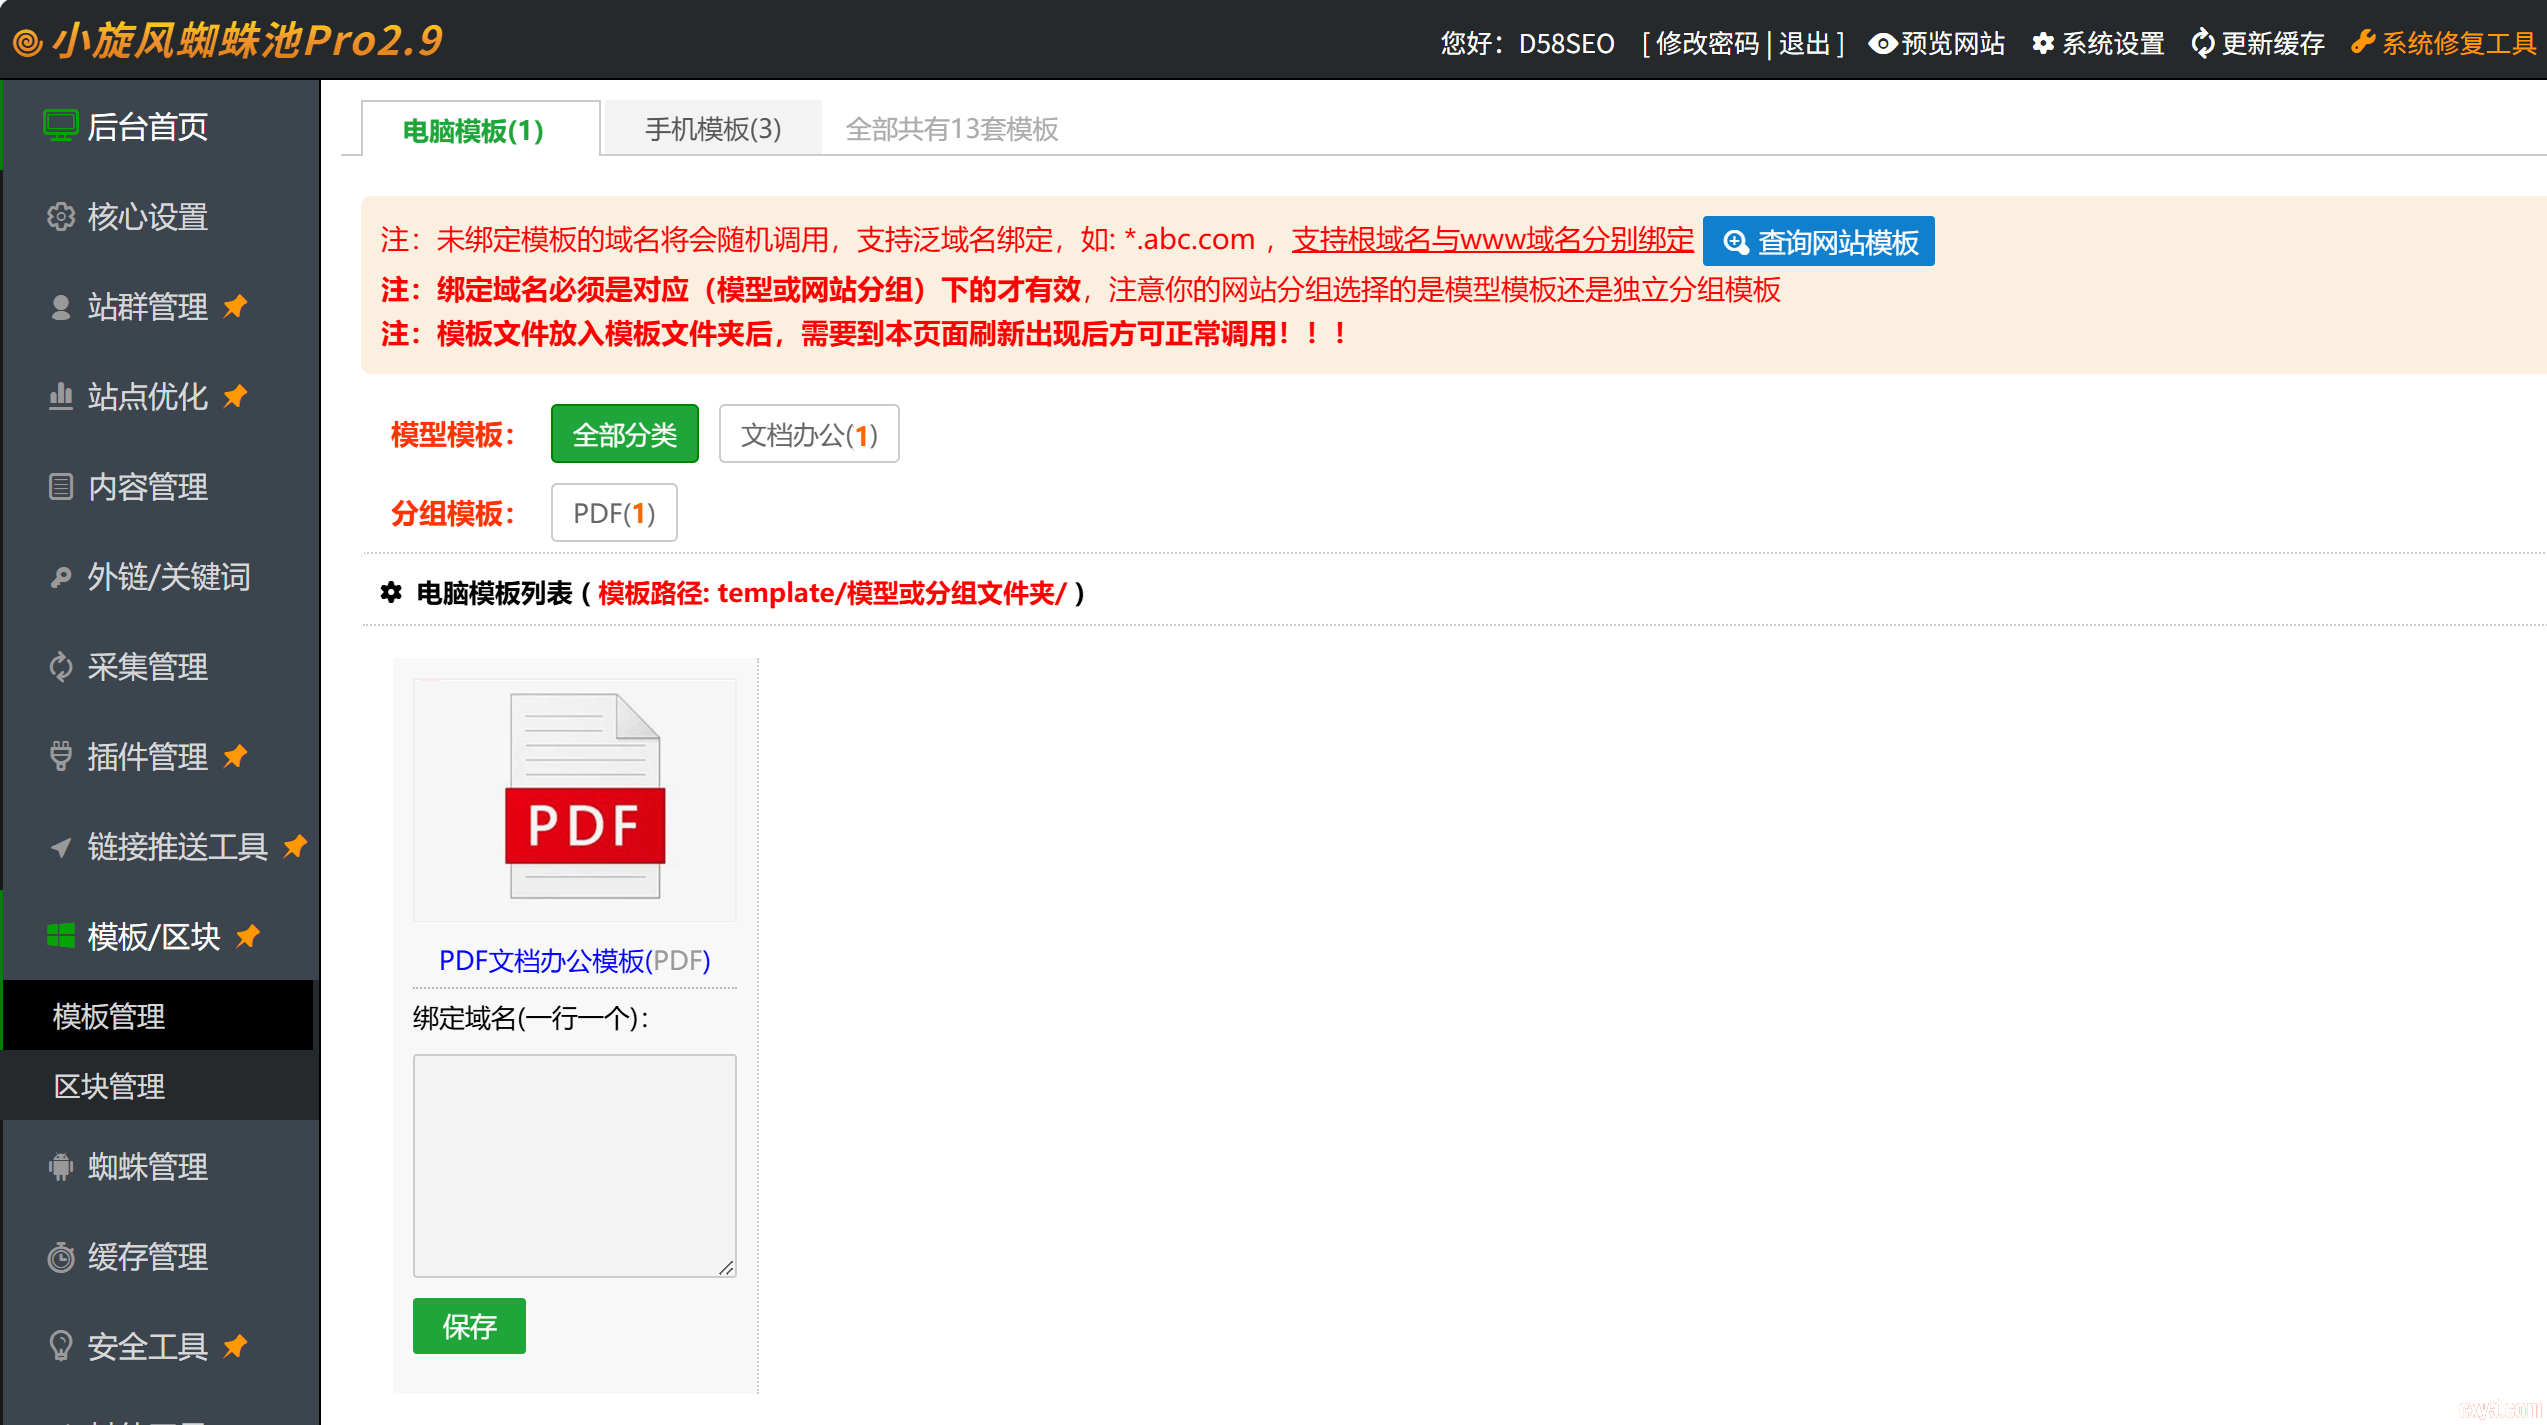Click the plug icon beside 插件管理

61,756
